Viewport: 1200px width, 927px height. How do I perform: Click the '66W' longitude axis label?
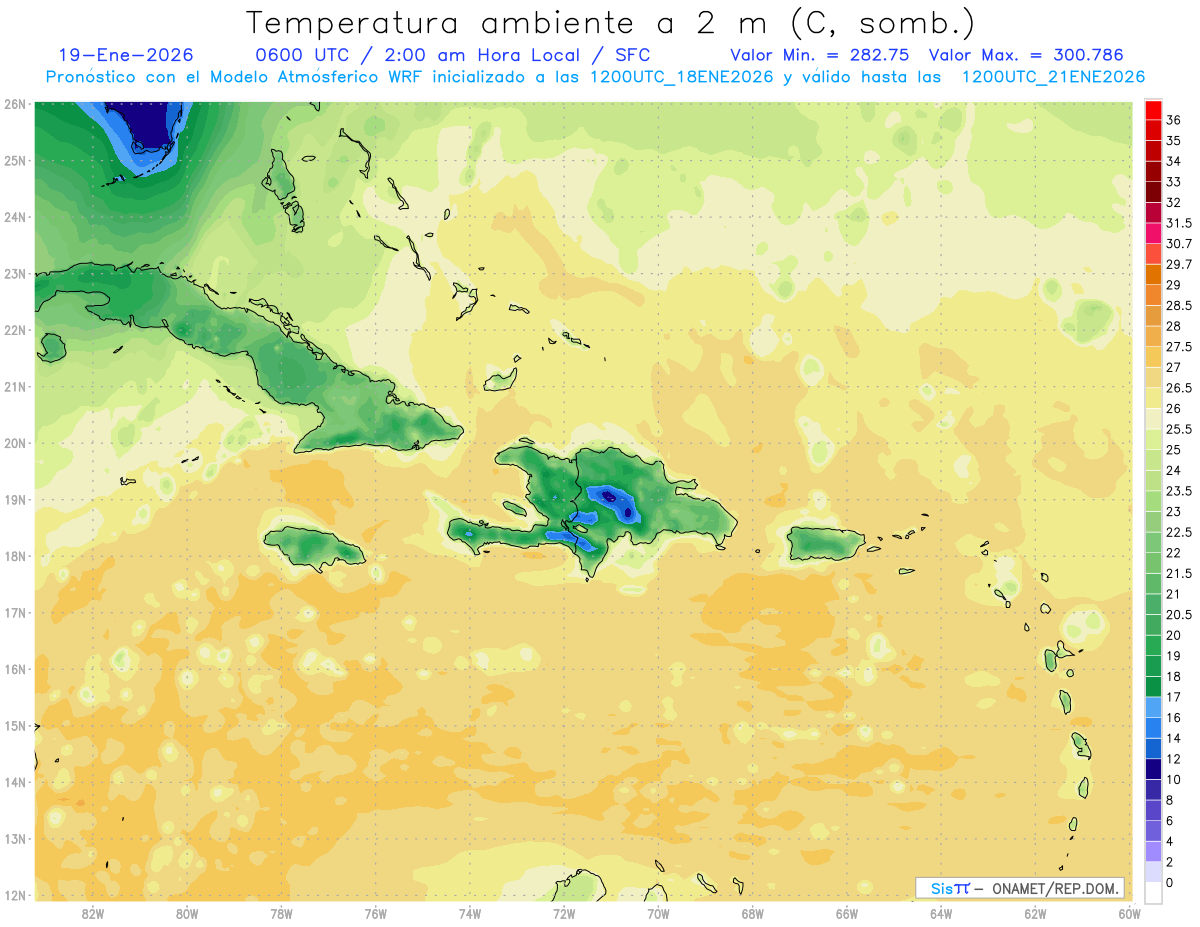point(847,913)
